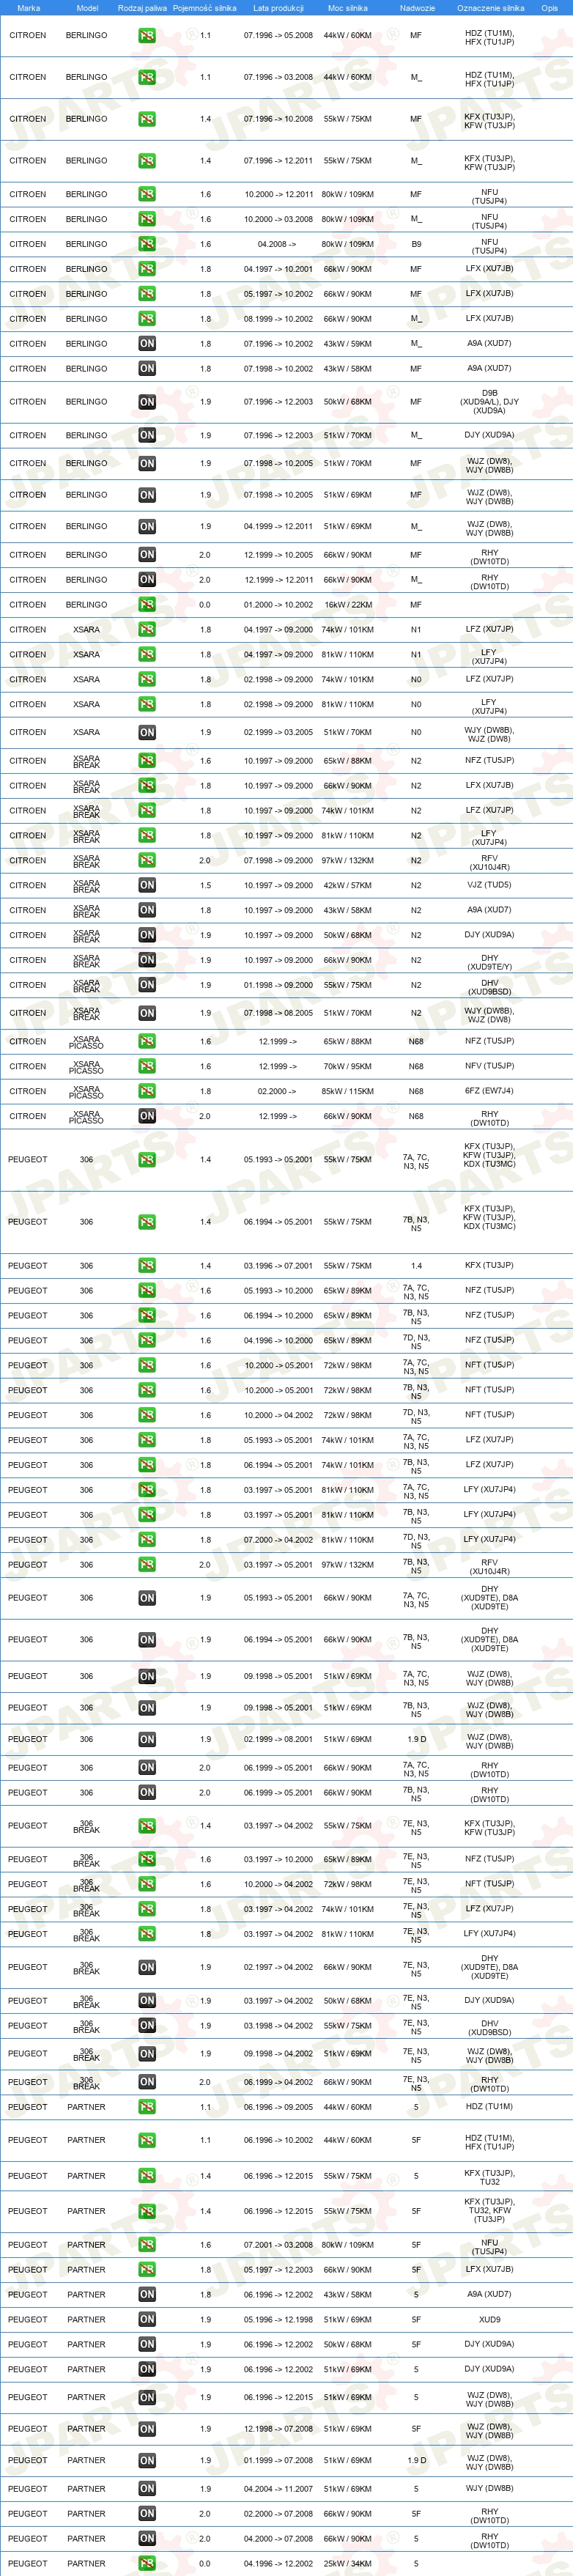Screen dimensions: 573x2576
Task: Click ON icon of Partner XUD9 row
Action: pyautogui.click(x=147, y=2320)
